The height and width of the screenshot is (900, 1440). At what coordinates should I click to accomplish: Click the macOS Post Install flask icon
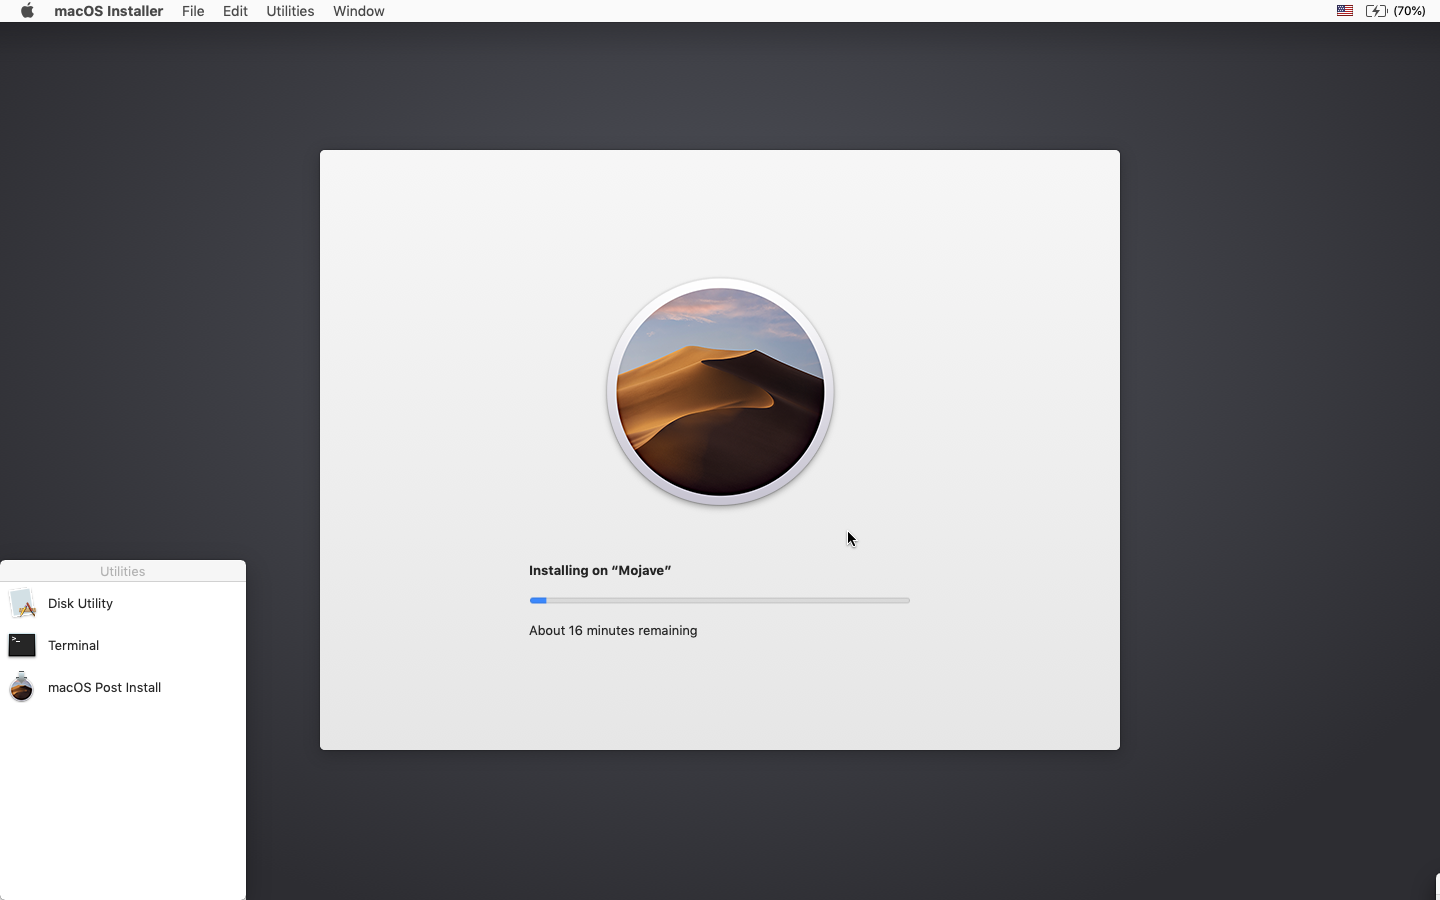21,688
